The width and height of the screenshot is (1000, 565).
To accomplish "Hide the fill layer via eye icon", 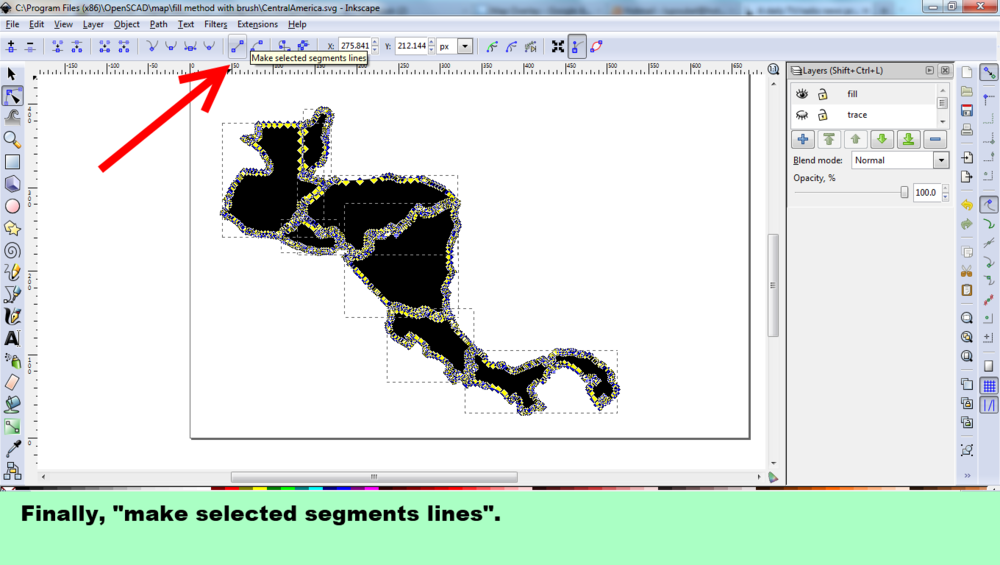I will (802, 94).
